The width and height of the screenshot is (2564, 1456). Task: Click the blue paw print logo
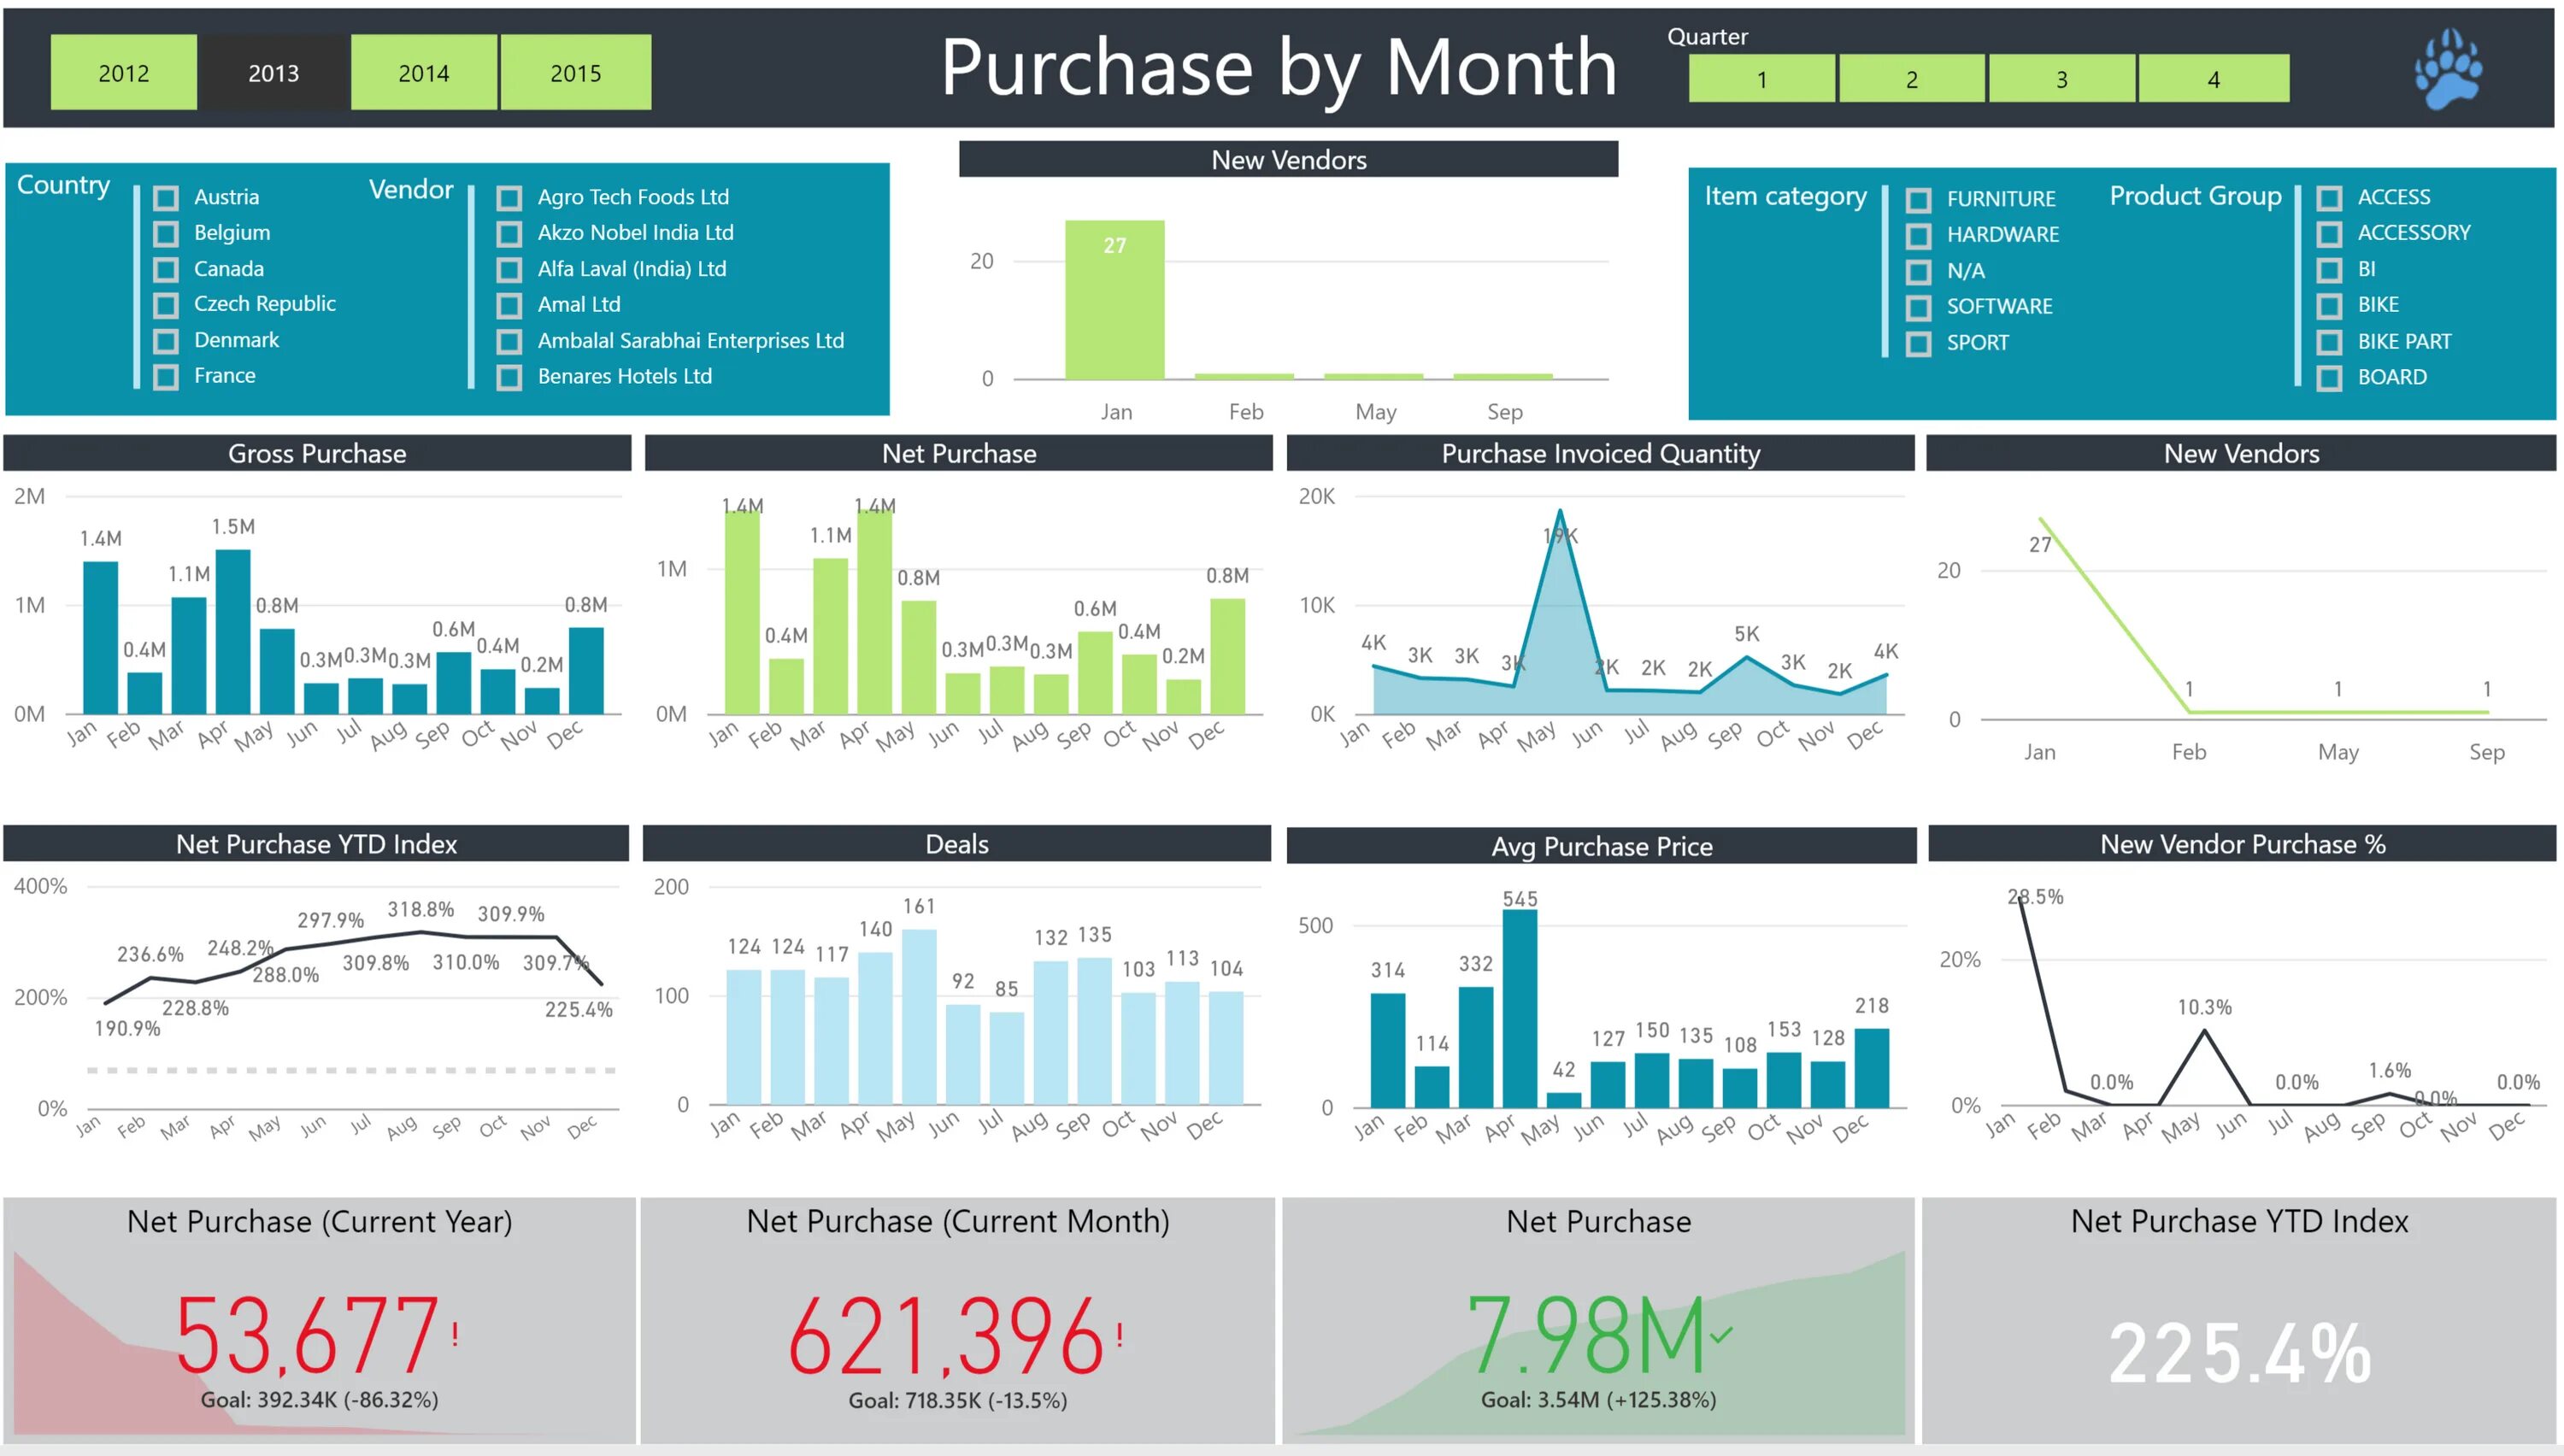(x=2447, y=70)
